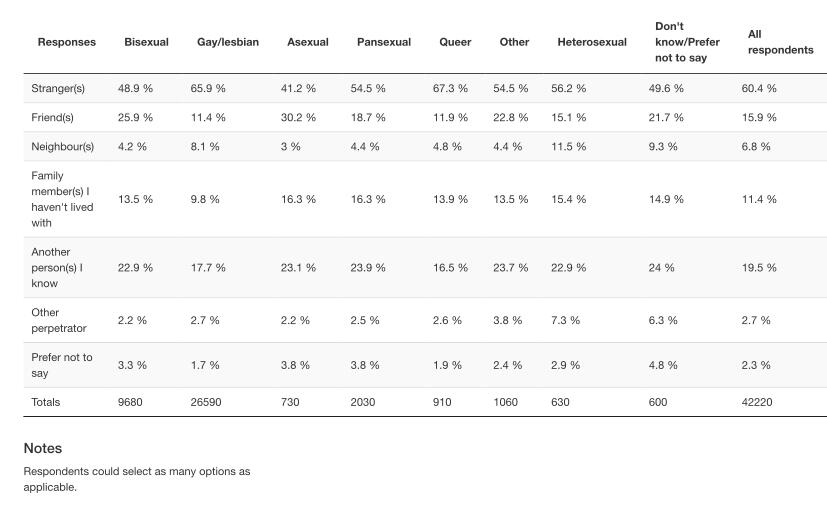
Task: Click the Gay/lesbian column header
Action: [227, 42]
